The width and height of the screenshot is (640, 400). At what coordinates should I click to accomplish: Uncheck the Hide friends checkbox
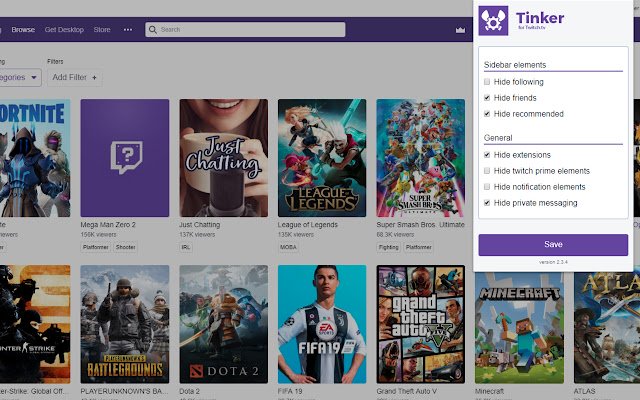click(487, 98)
